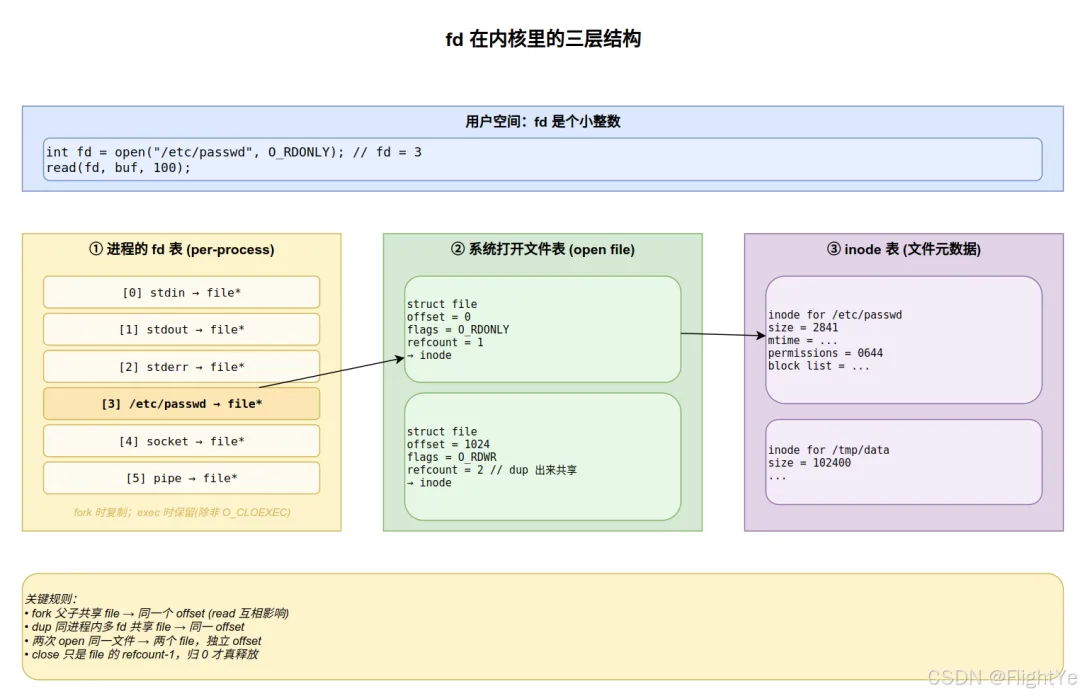Click the "mtime = ..." line
Screen dimensions: 1080x696
[803, 340]
